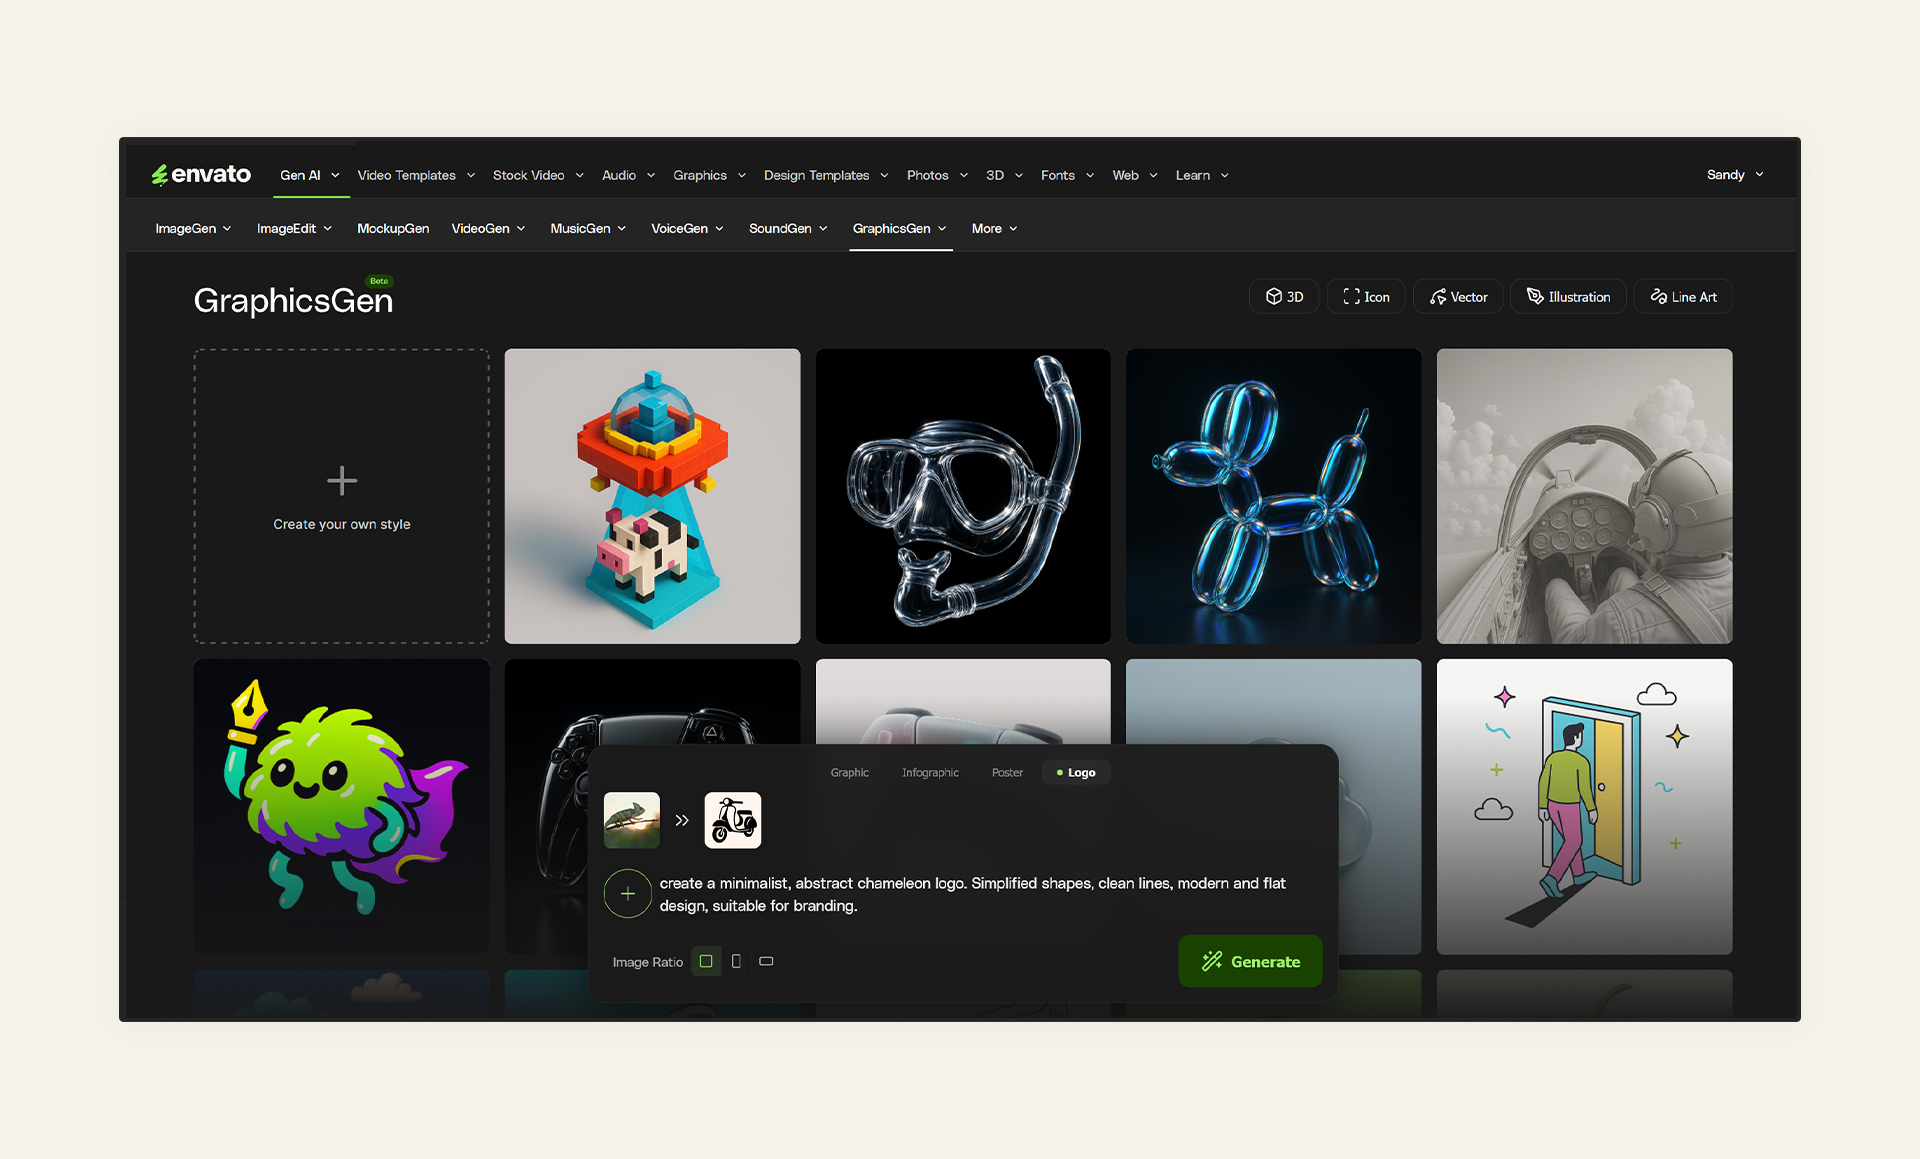Open the ImageGen dropdown
1920x1159 pixels.
(x=193, y=229)
